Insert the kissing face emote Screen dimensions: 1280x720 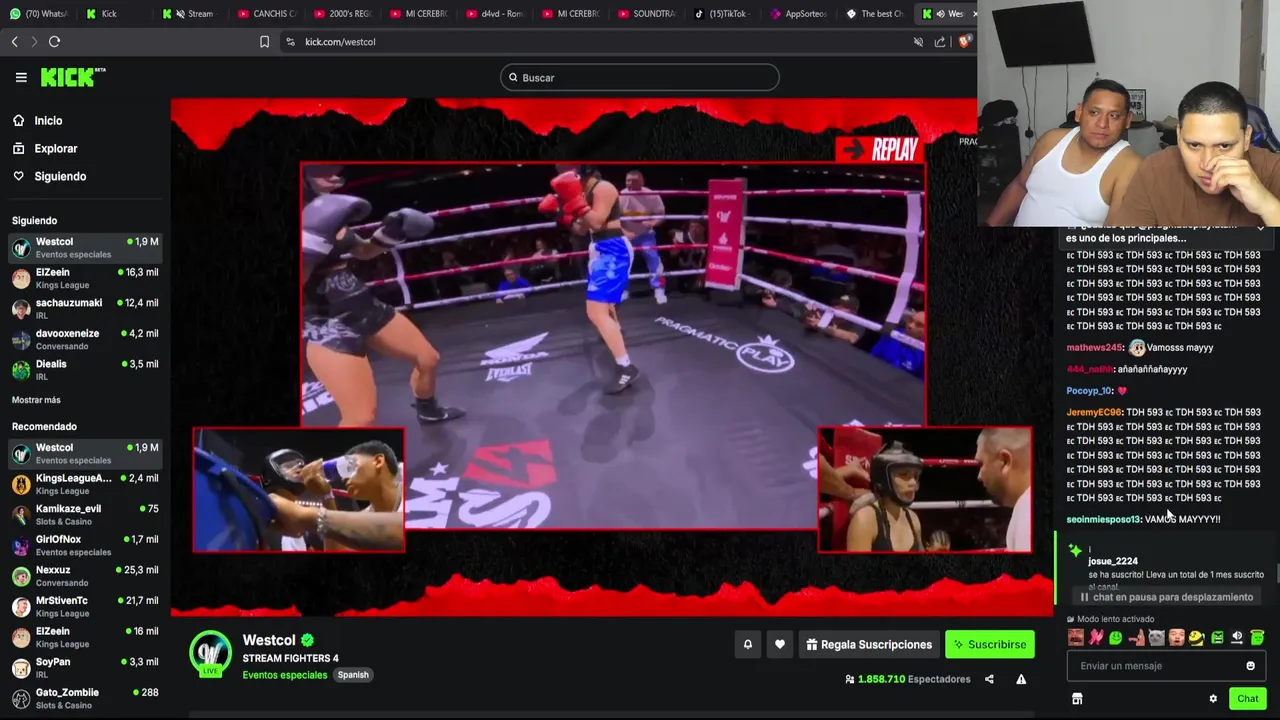click(x=1177, y=638)
